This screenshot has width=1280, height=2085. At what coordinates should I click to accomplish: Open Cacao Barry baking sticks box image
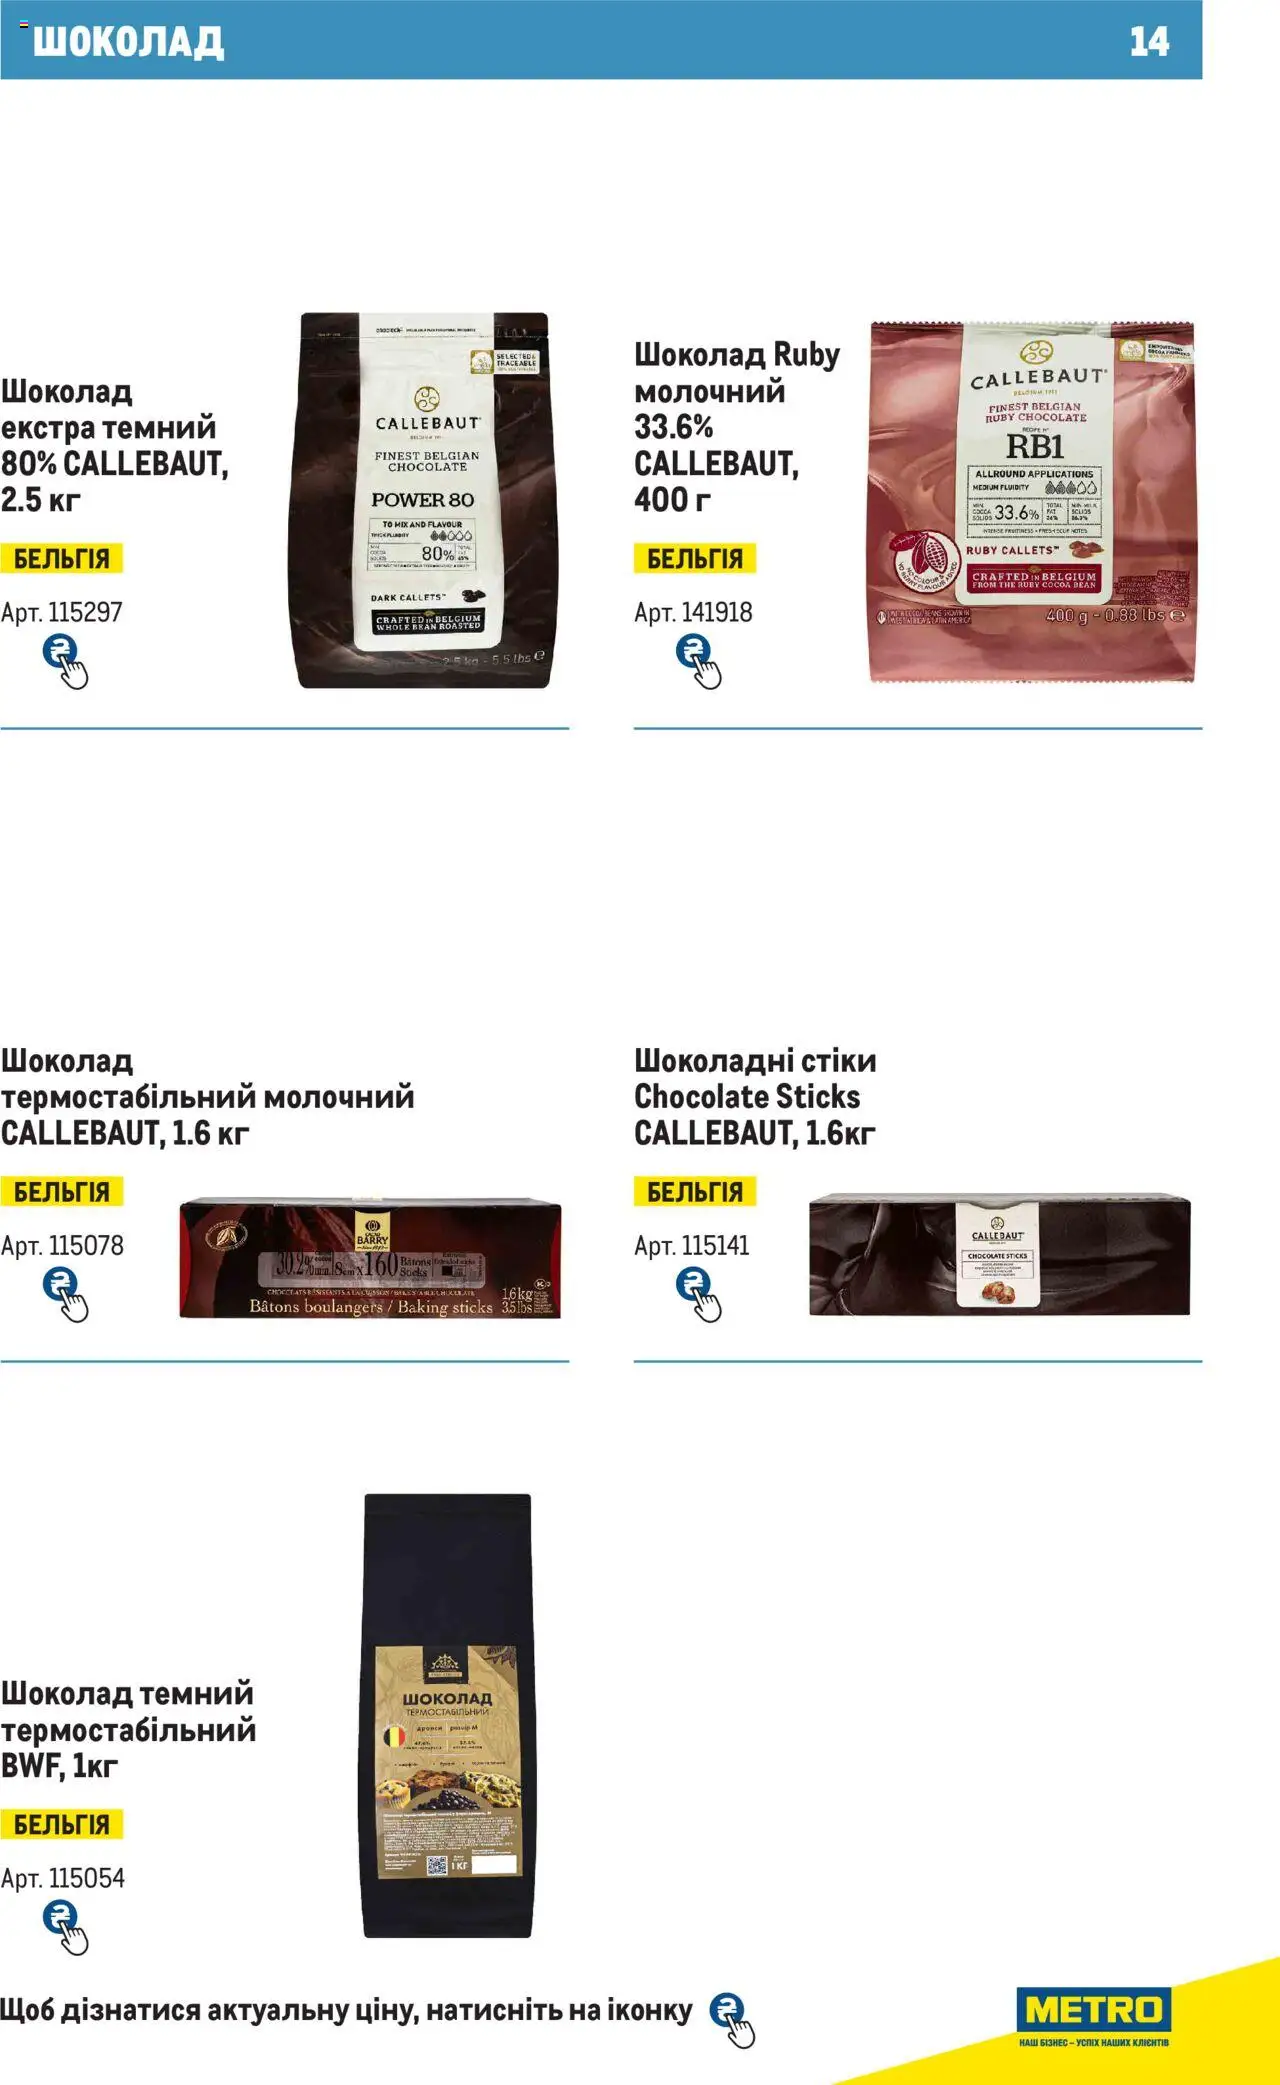(370, 1258)
